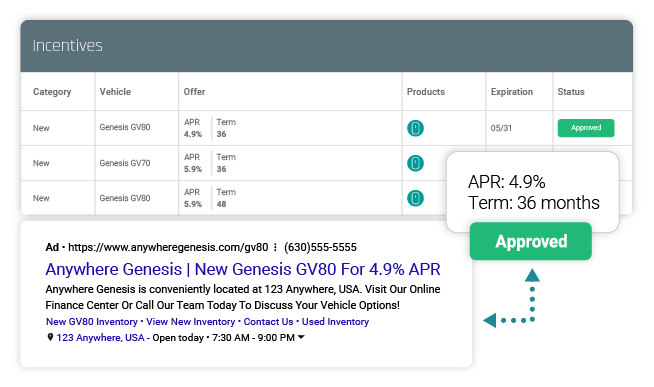654x387 pixels.
Task: Call the ad phone number (630)555-5555
Action: [x=320, y=247]
